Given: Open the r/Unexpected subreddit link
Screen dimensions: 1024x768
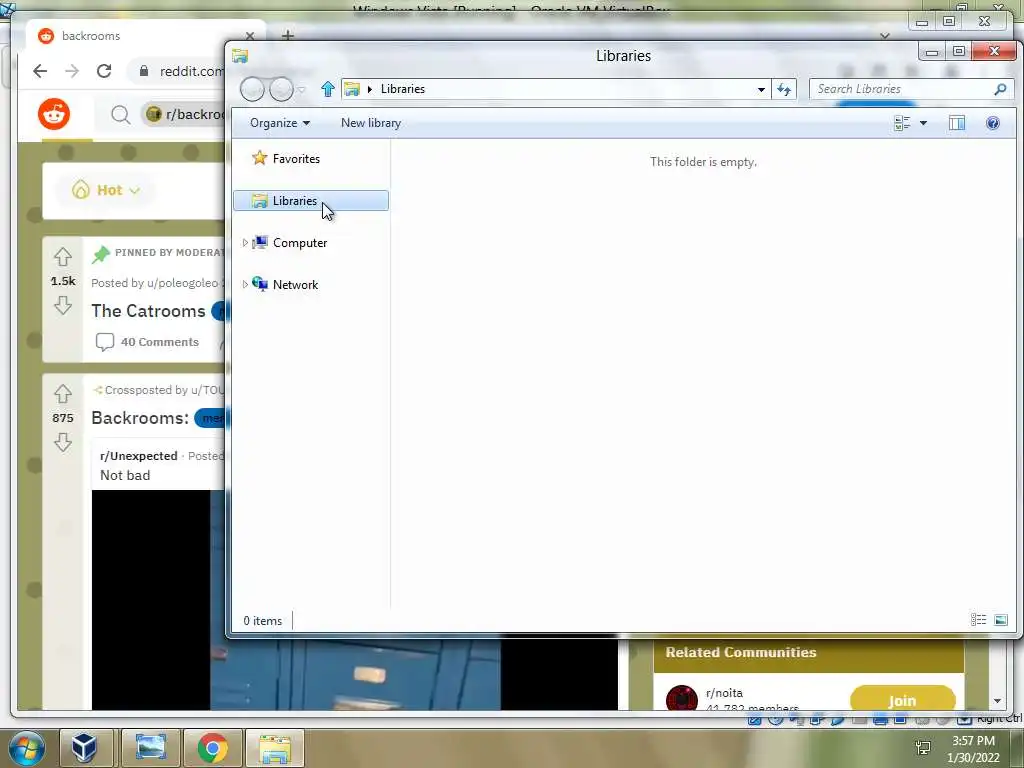Looking at the screenshot, I should tap(138, 456).
